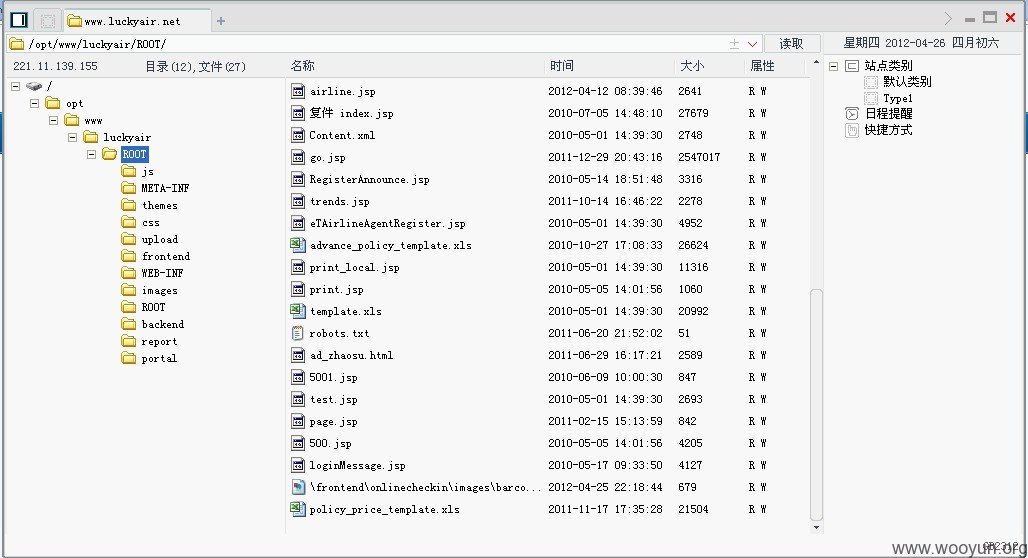The image size is (1028, 558).
Task: Select 5001.jsp file icon
Action: 298,377
